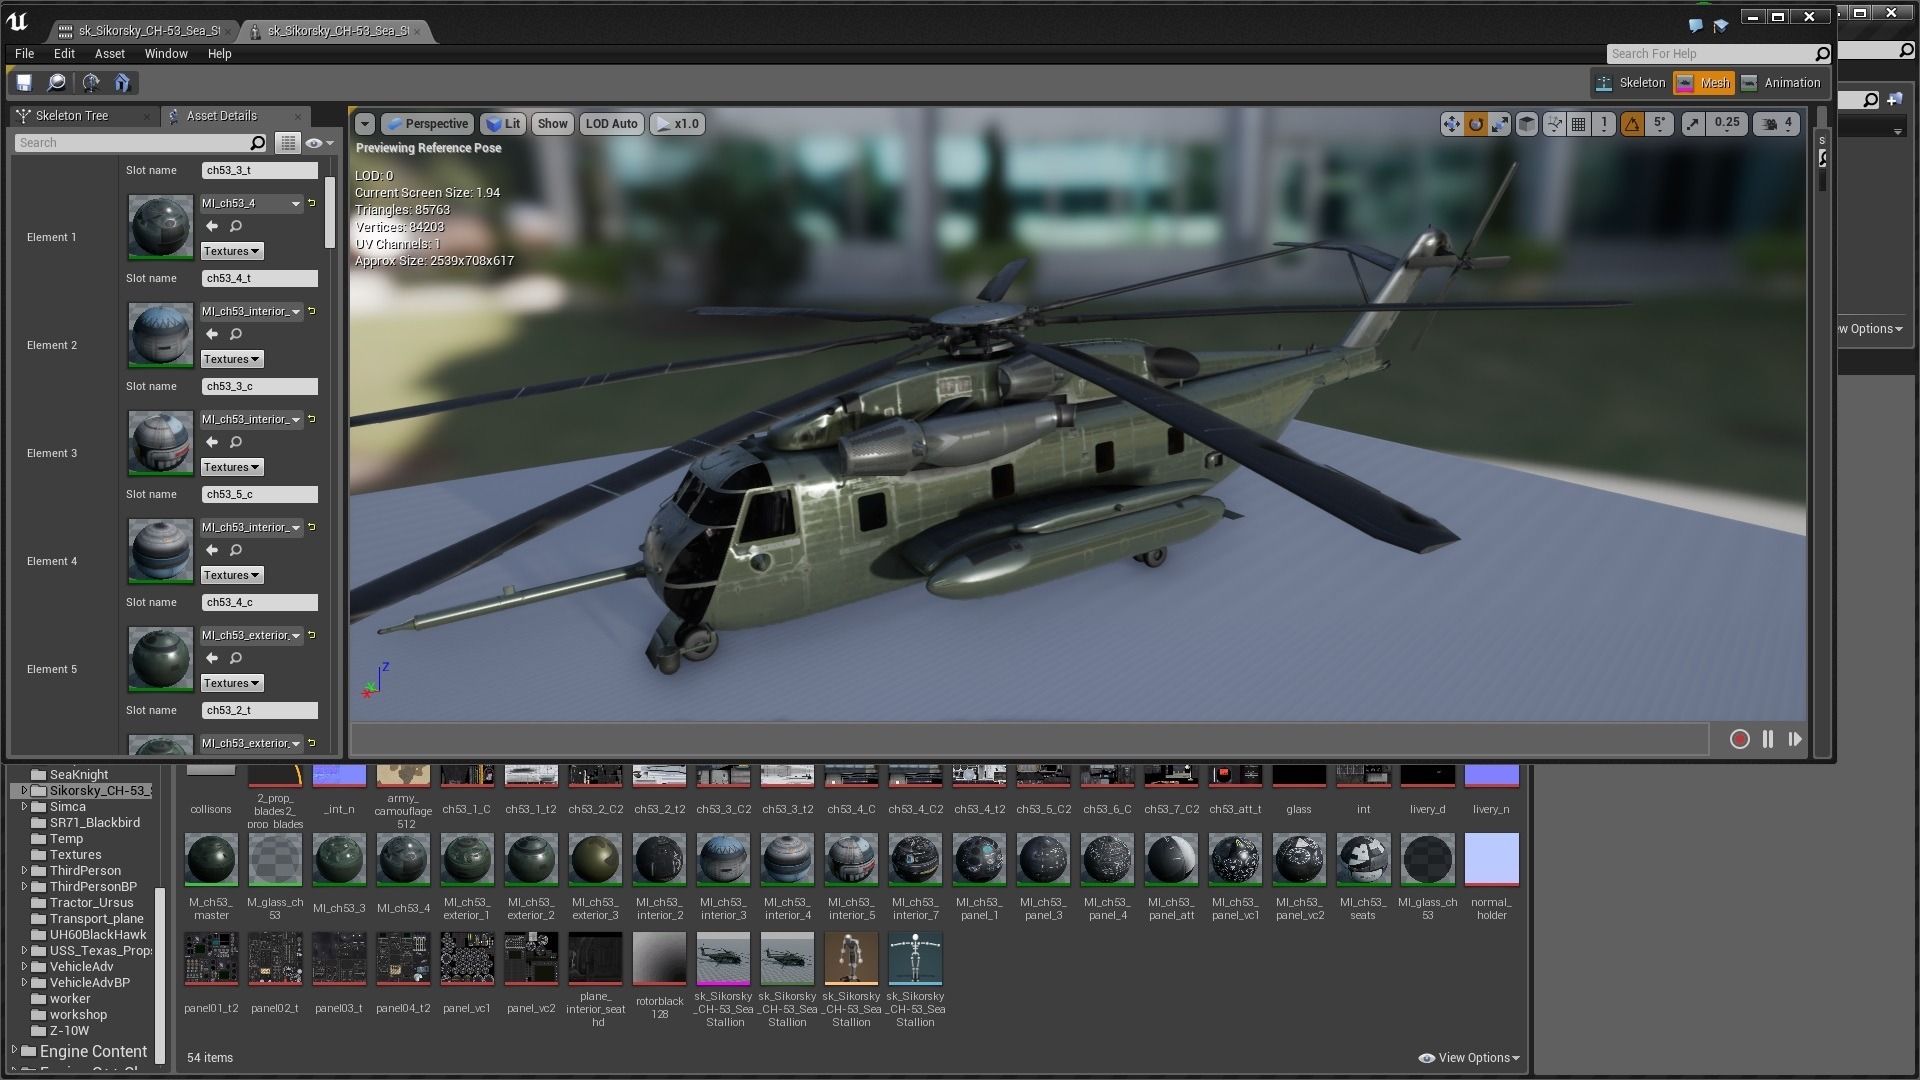
Task: Open grid snap value dropdown showing 1
Action: [1604, 124]
